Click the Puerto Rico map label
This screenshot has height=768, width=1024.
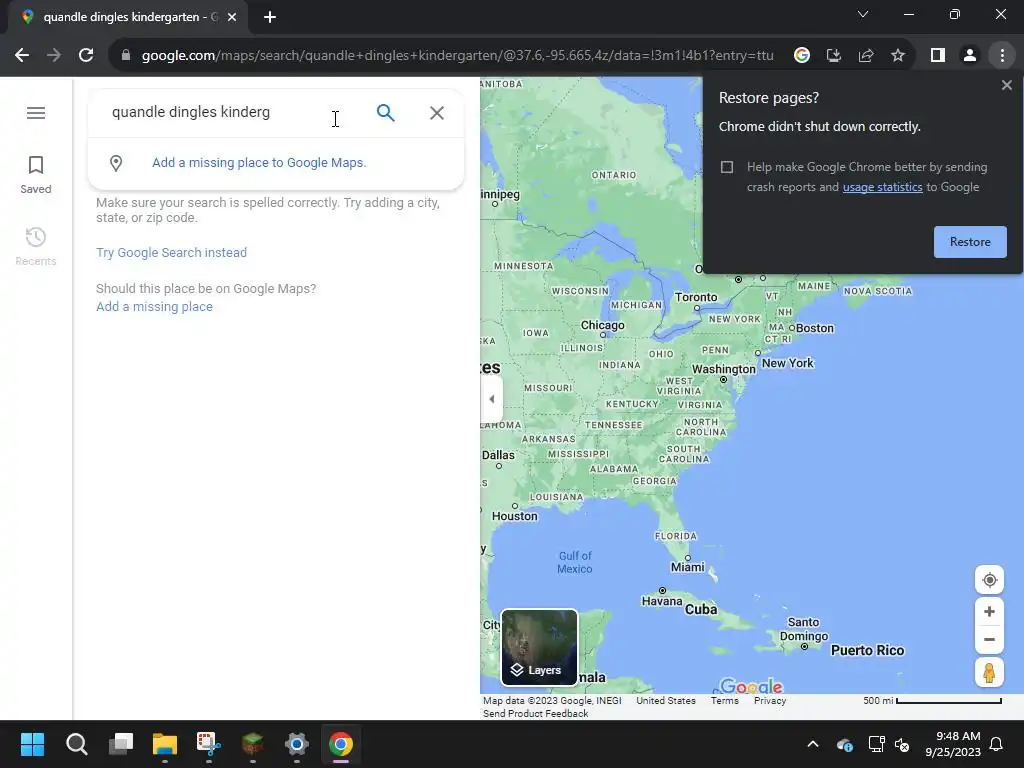tap(867, 650)
